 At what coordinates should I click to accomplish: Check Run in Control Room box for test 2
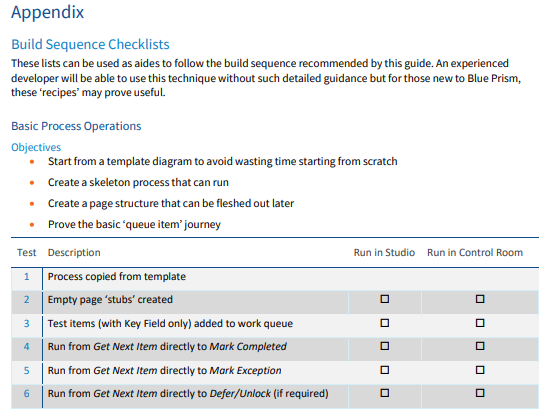point(480,299)
